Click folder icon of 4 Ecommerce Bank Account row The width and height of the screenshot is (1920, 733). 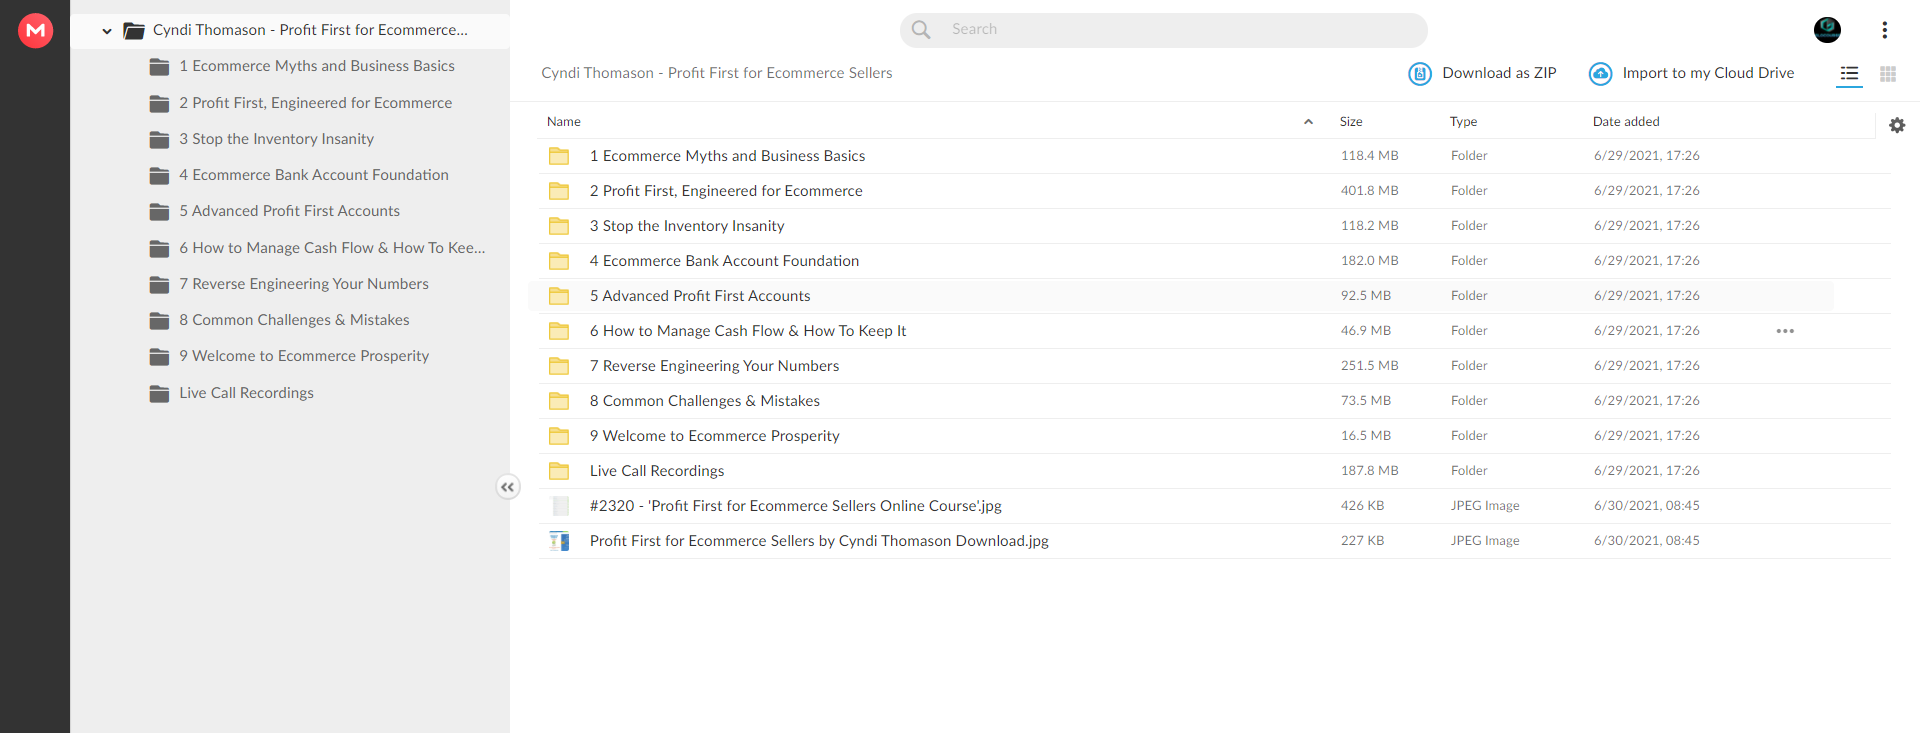pyautogui.click(x=559, y=261)
